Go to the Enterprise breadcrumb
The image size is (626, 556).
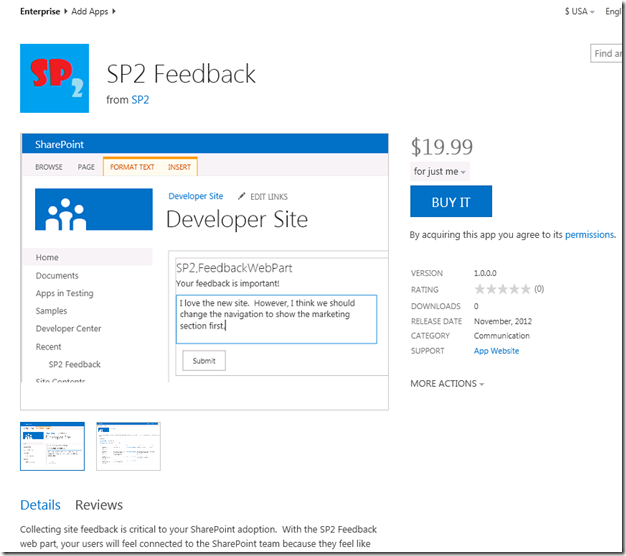point(40,12)
